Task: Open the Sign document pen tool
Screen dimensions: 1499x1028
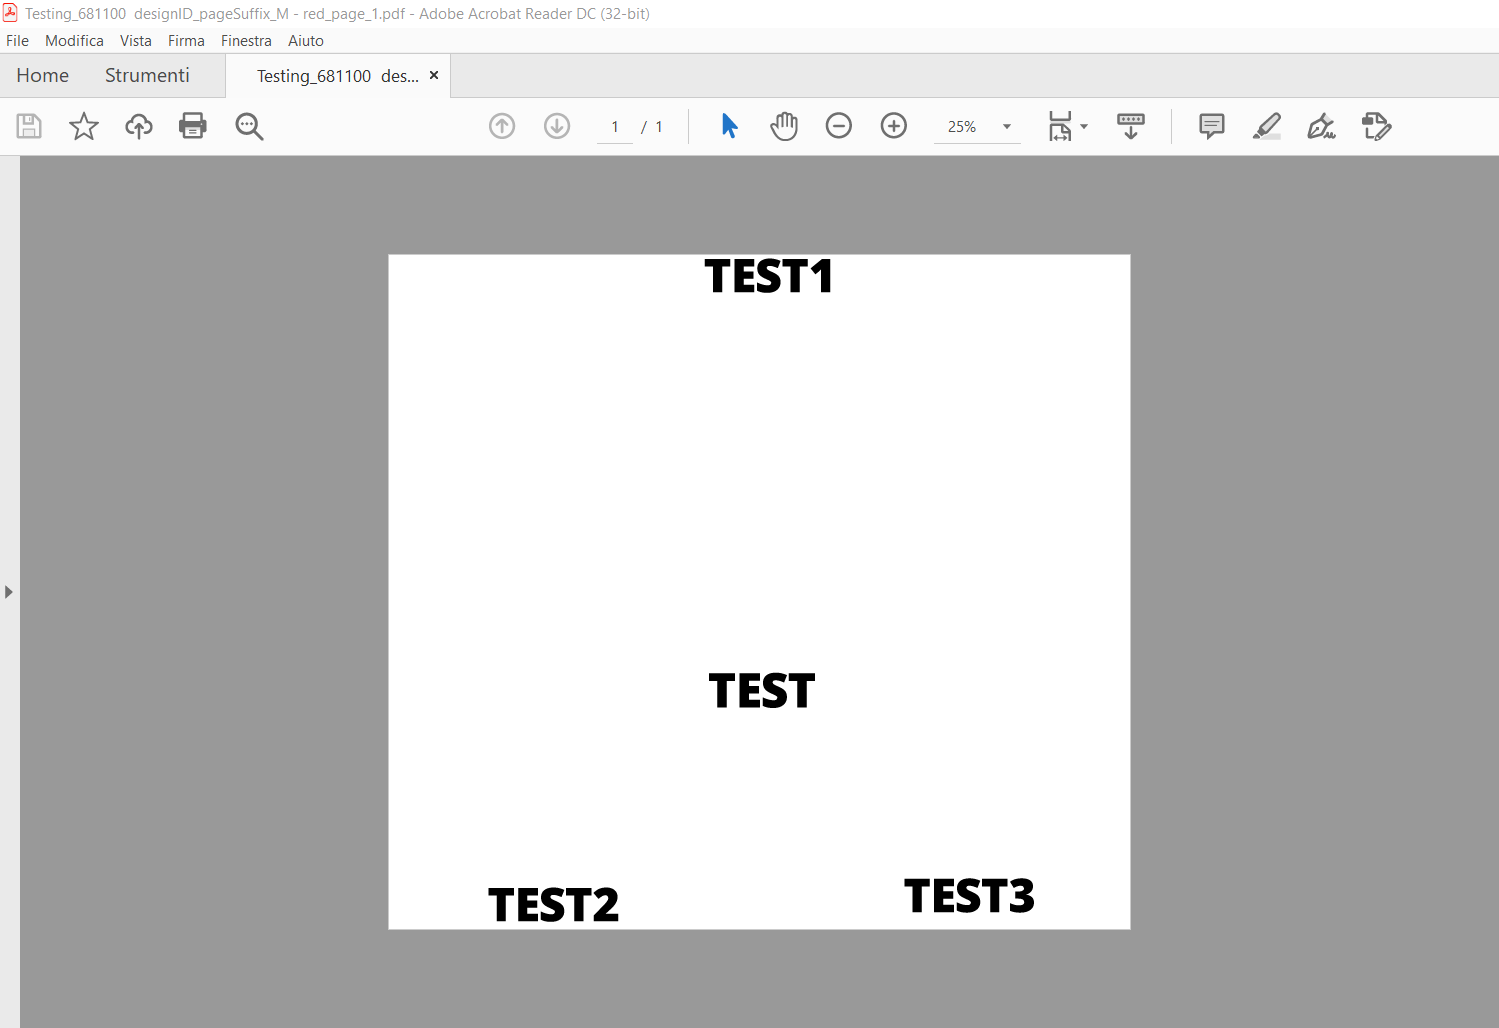Action: coord(1322,126)
